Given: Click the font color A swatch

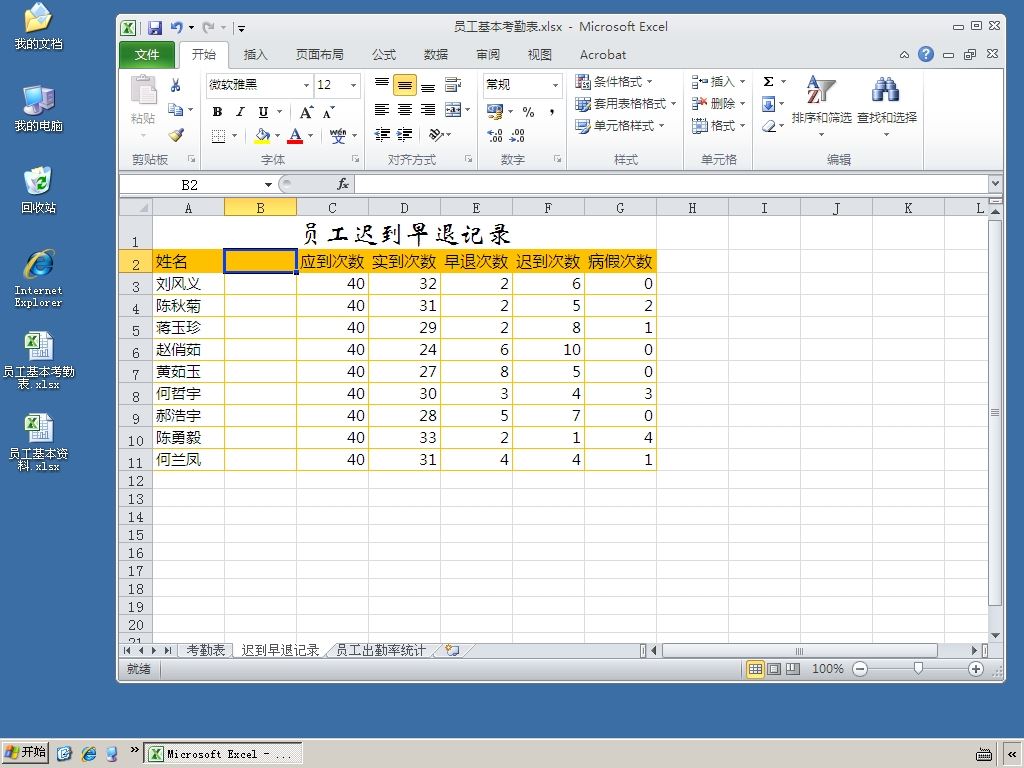Looking at the screenshot, I should tap(295, 135).
